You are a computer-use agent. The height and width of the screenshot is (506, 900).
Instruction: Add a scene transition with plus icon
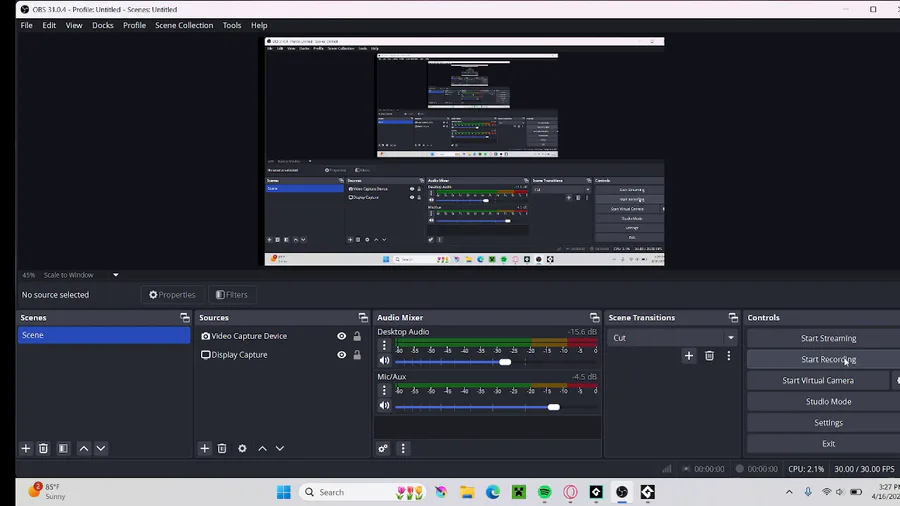point(689,356)
